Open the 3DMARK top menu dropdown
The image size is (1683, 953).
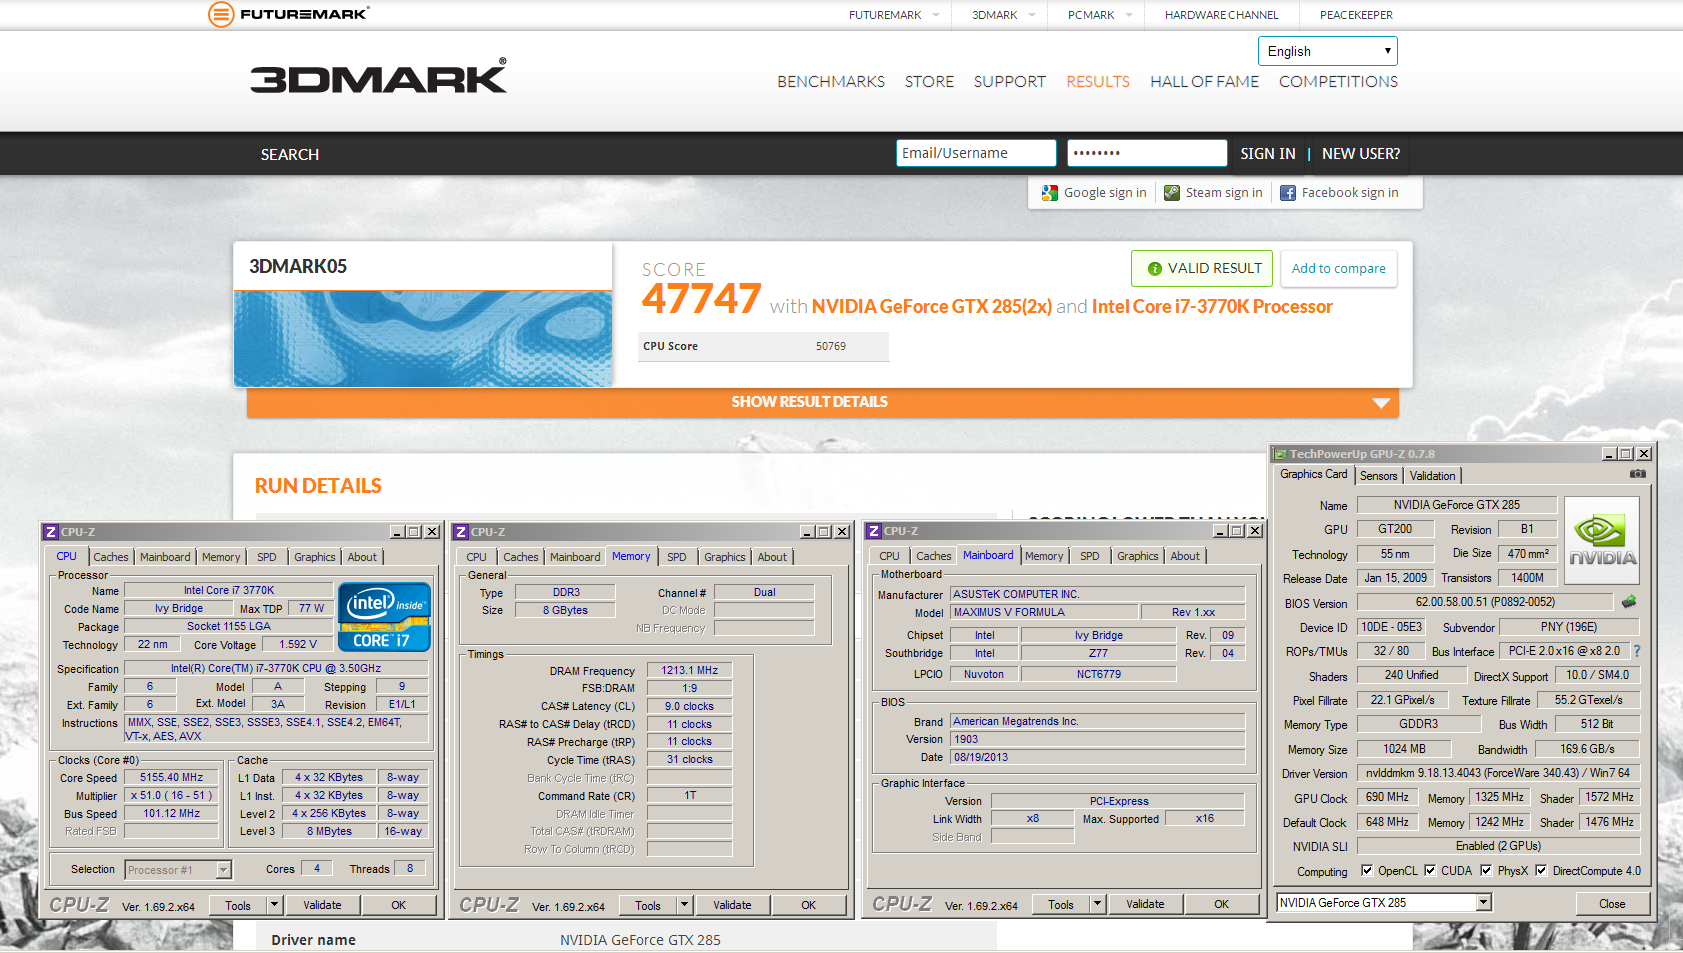(x=1003, y=15)
